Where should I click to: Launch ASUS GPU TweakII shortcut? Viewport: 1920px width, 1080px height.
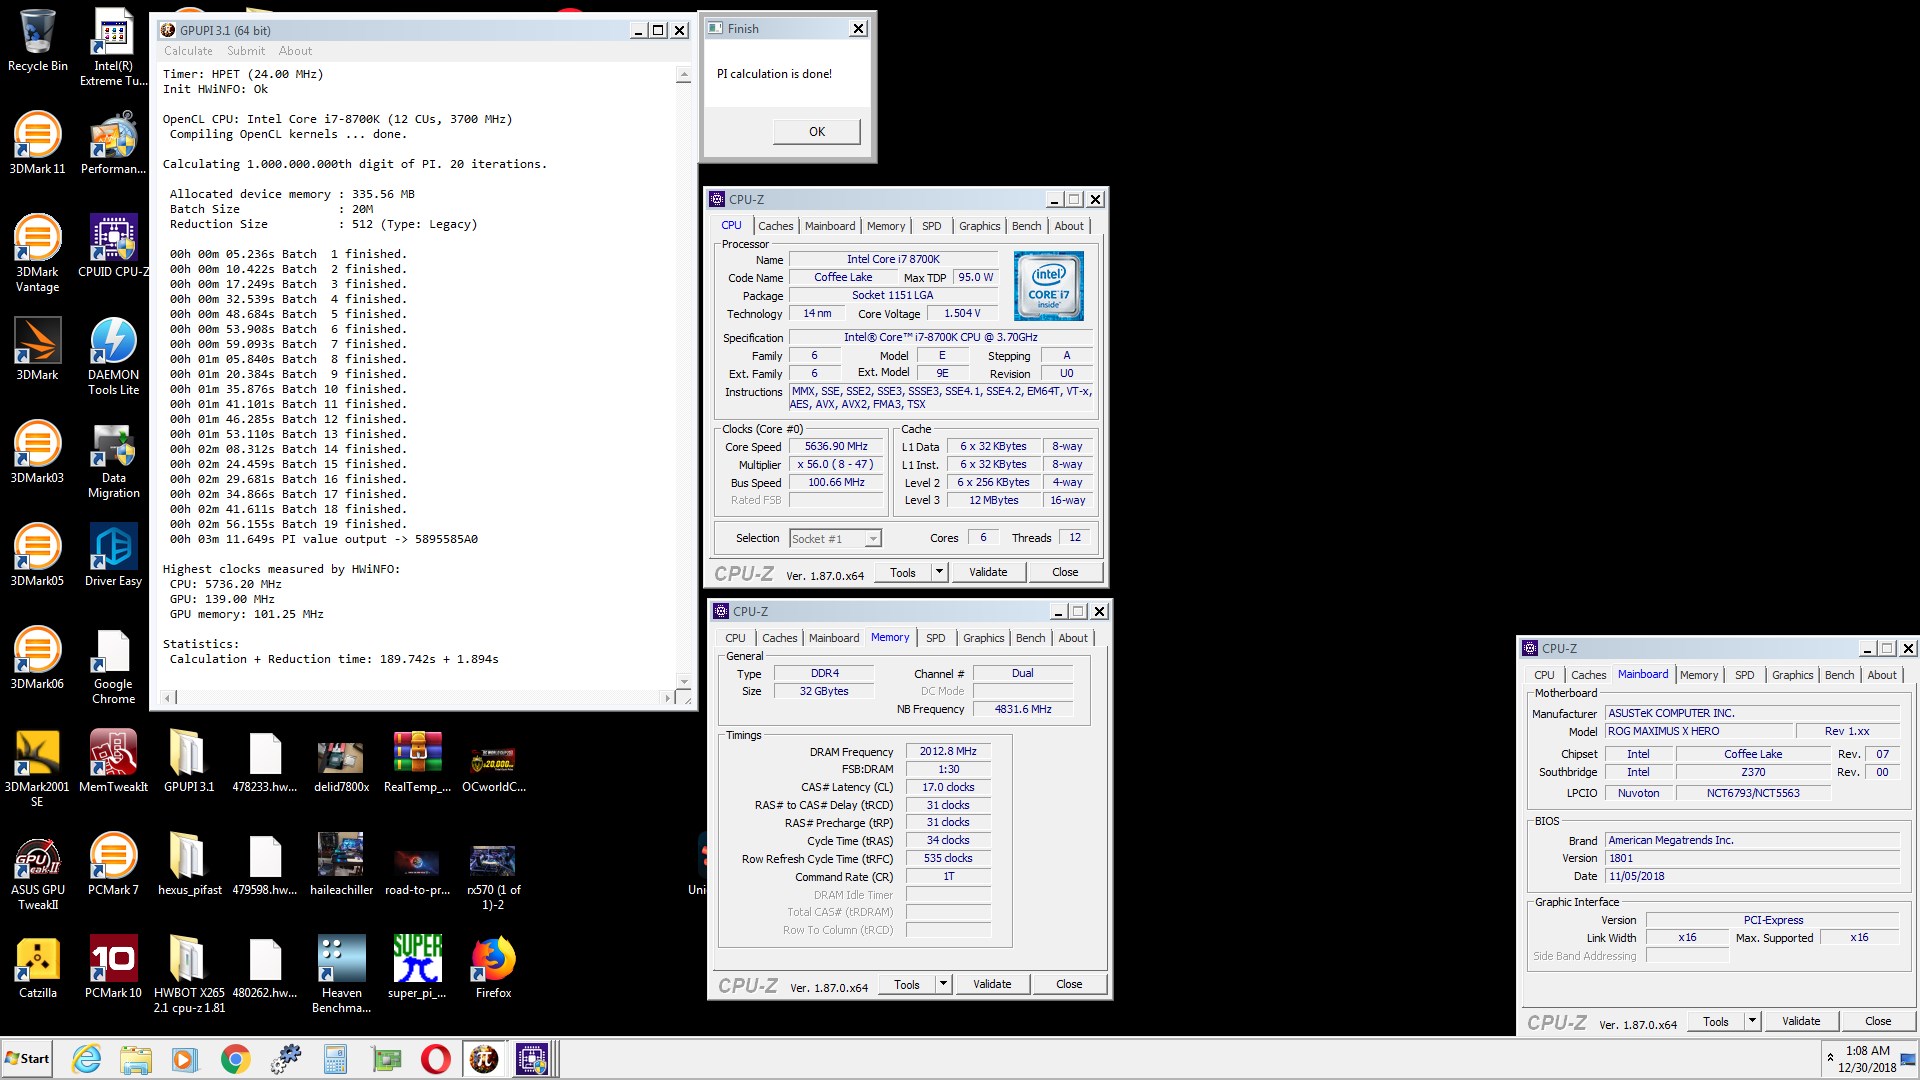pyautogui.click(x=37, y=871)
